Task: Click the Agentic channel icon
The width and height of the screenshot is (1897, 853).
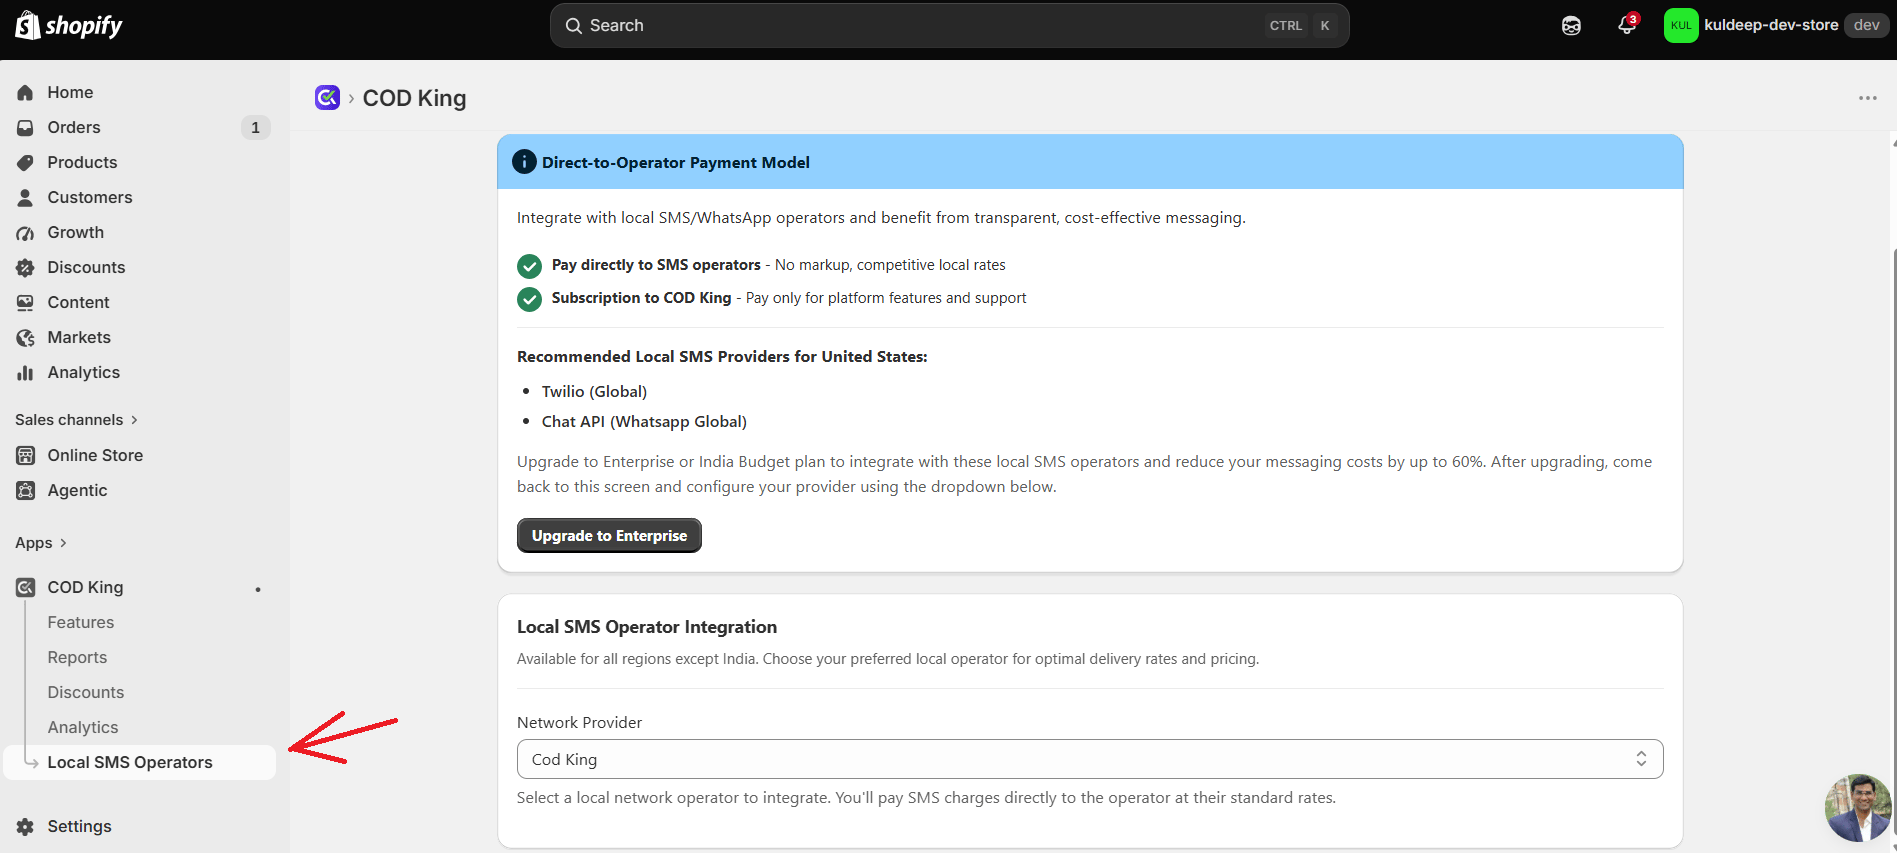Action: pyautogui.click(x=26, y=490)
